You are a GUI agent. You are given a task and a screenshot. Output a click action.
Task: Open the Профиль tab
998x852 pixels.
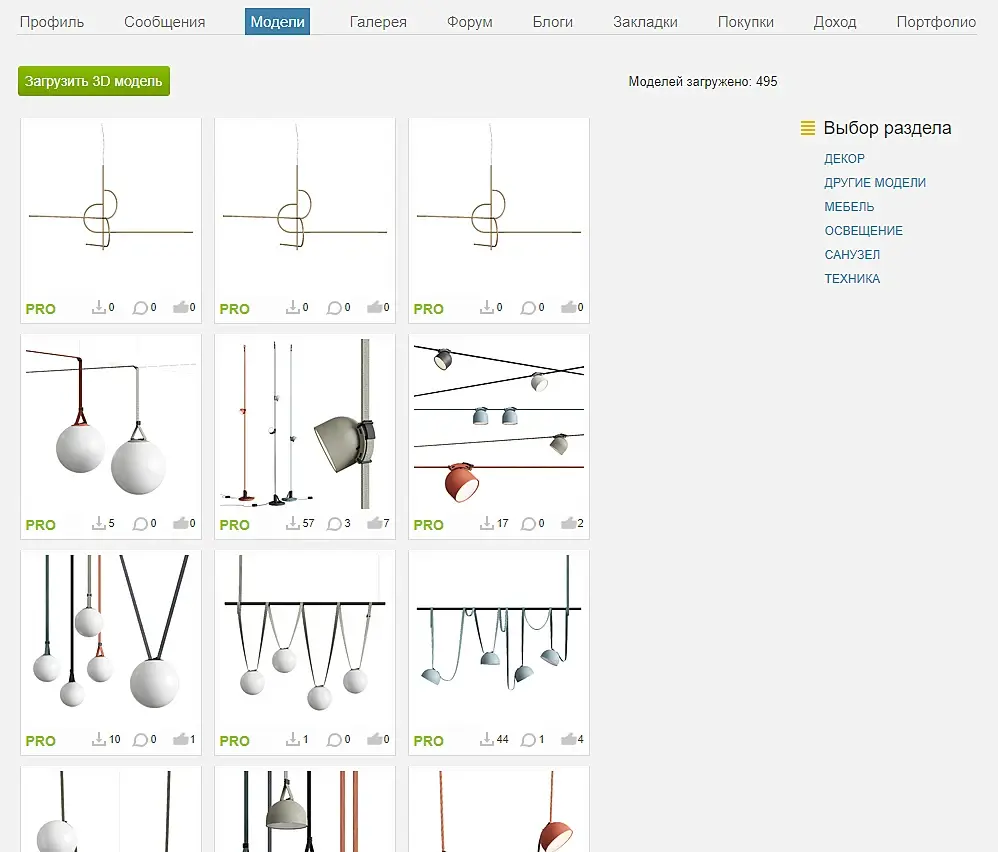coord(52,22)
